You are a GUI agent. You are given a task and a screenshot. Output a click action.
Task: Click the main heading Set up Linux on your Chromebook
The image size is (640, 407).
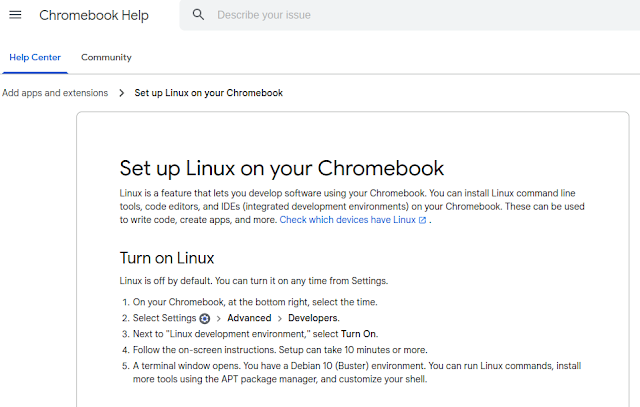[x=282, y=168]
